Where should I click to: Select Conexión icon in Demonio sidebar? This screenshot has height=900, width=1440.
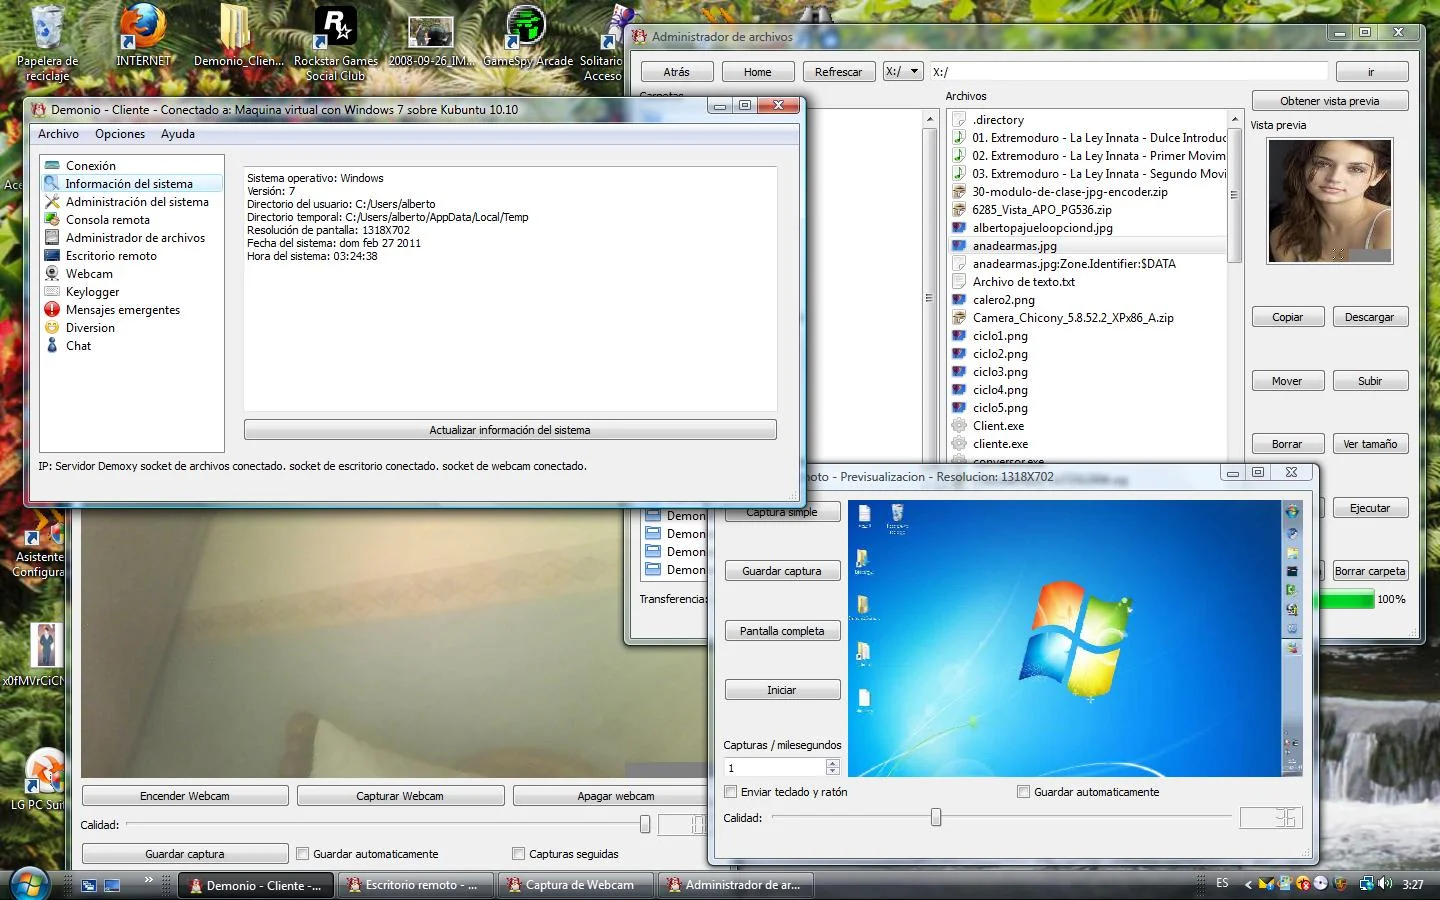52,166
